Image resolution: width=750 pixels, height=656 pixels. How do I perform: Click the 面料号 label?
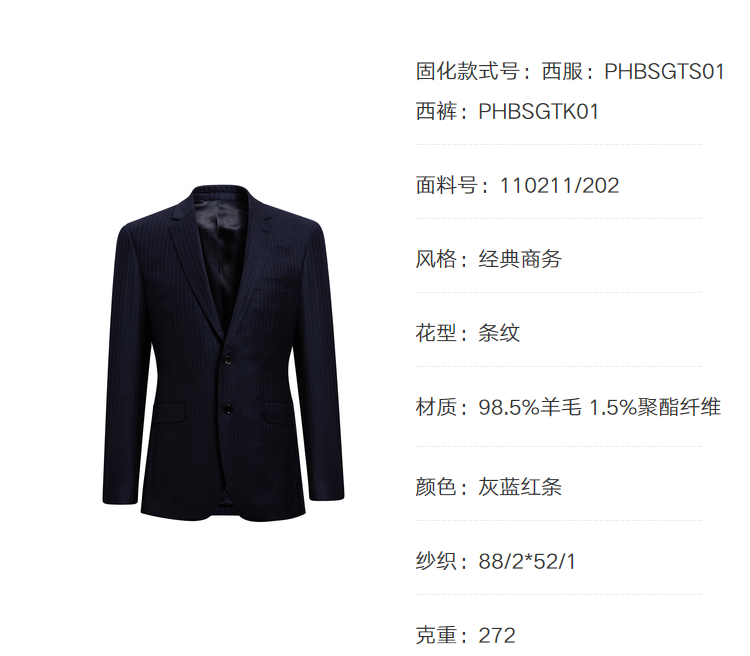pos(446,186)
